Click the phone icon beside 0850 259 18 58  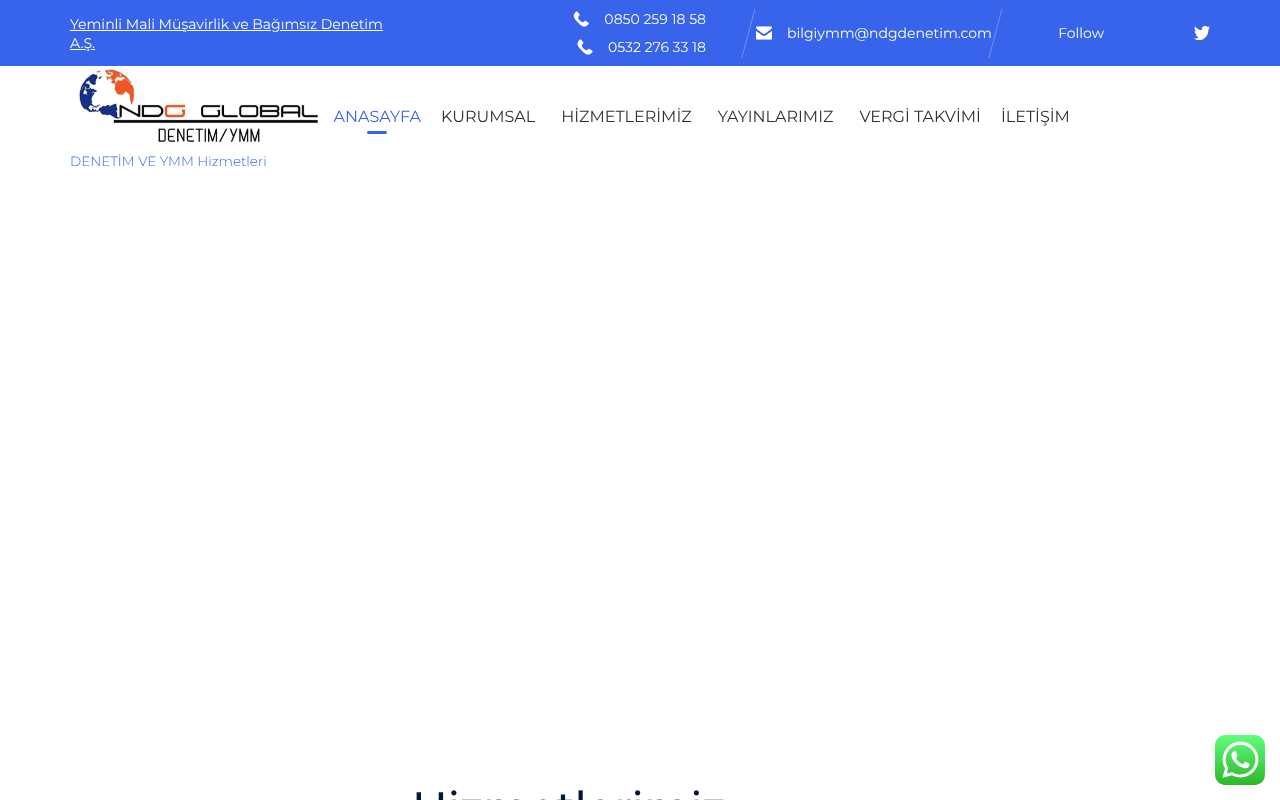(581, 19)
